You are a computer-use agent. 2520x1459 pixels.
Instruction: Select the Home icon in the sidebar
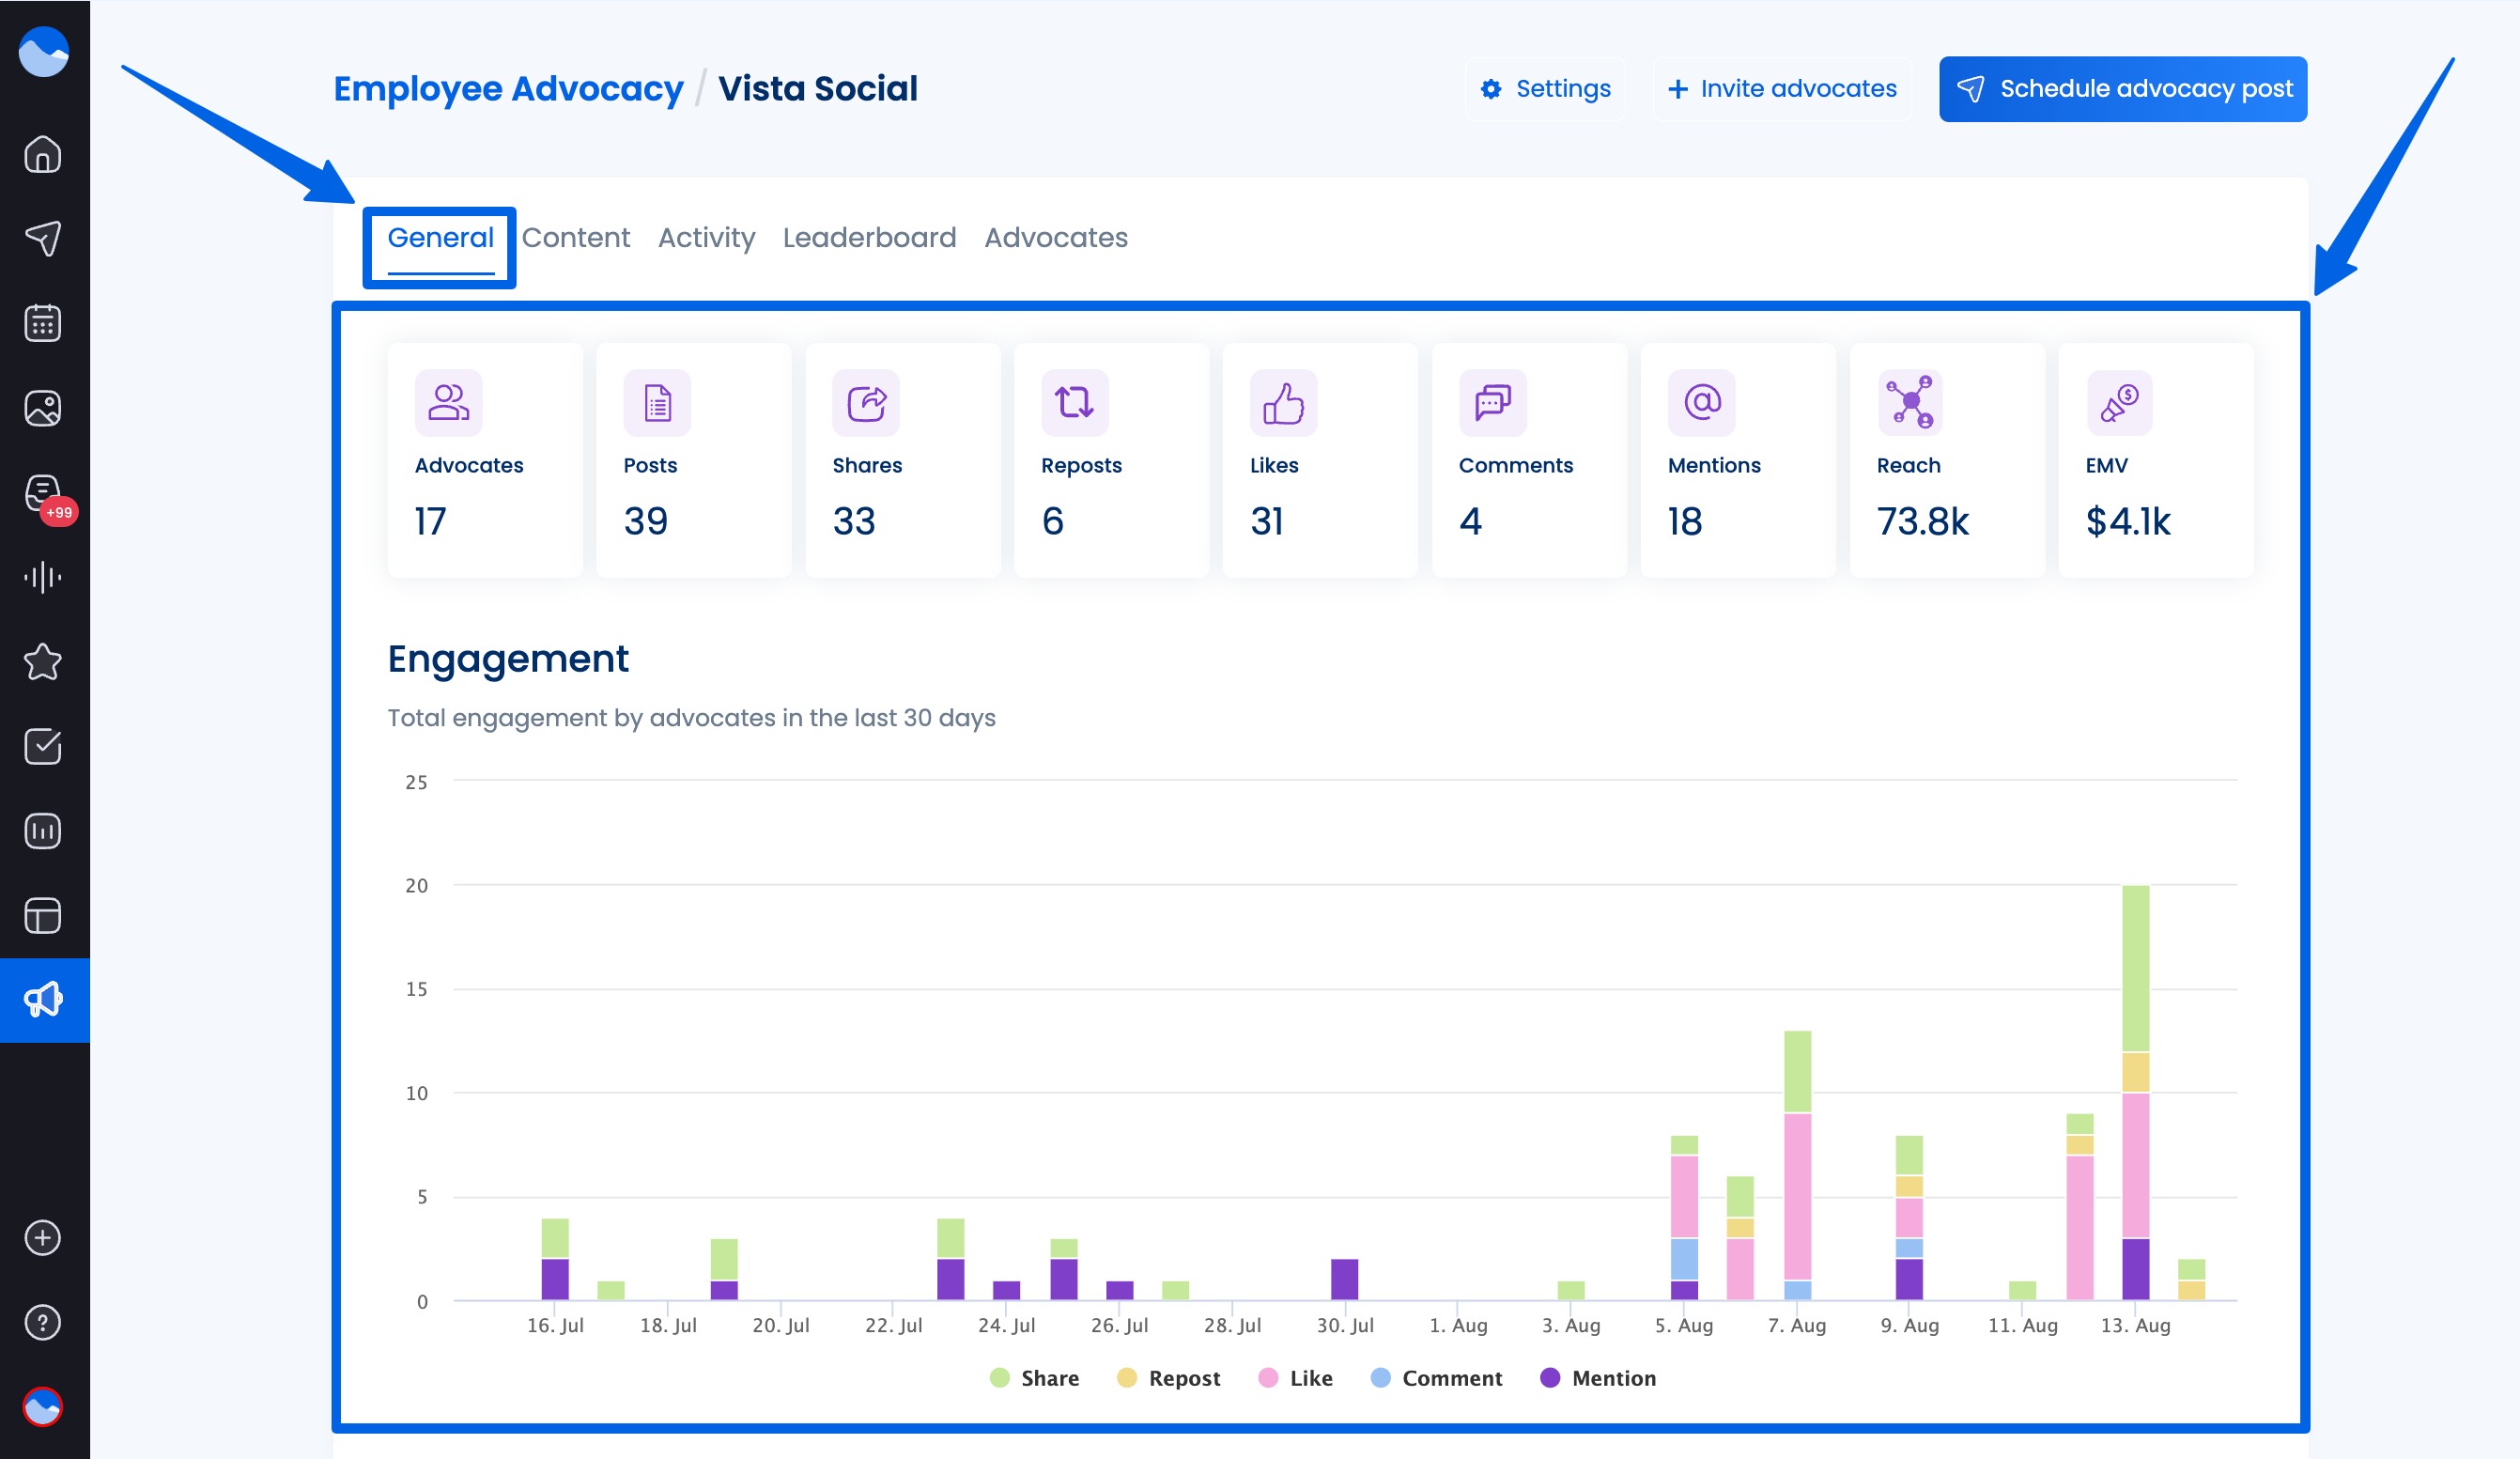pos(43,155)
